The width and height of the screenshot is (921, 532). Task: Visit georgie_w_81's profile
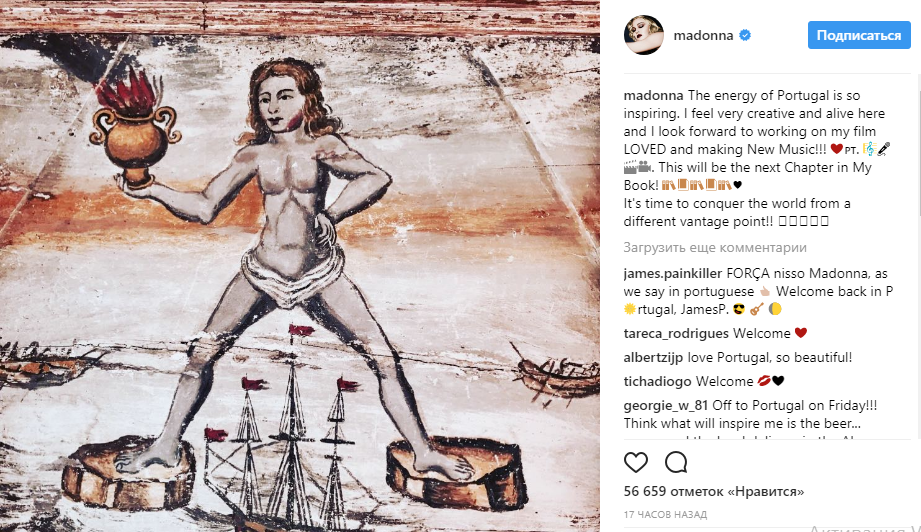[x=665, y=406]
